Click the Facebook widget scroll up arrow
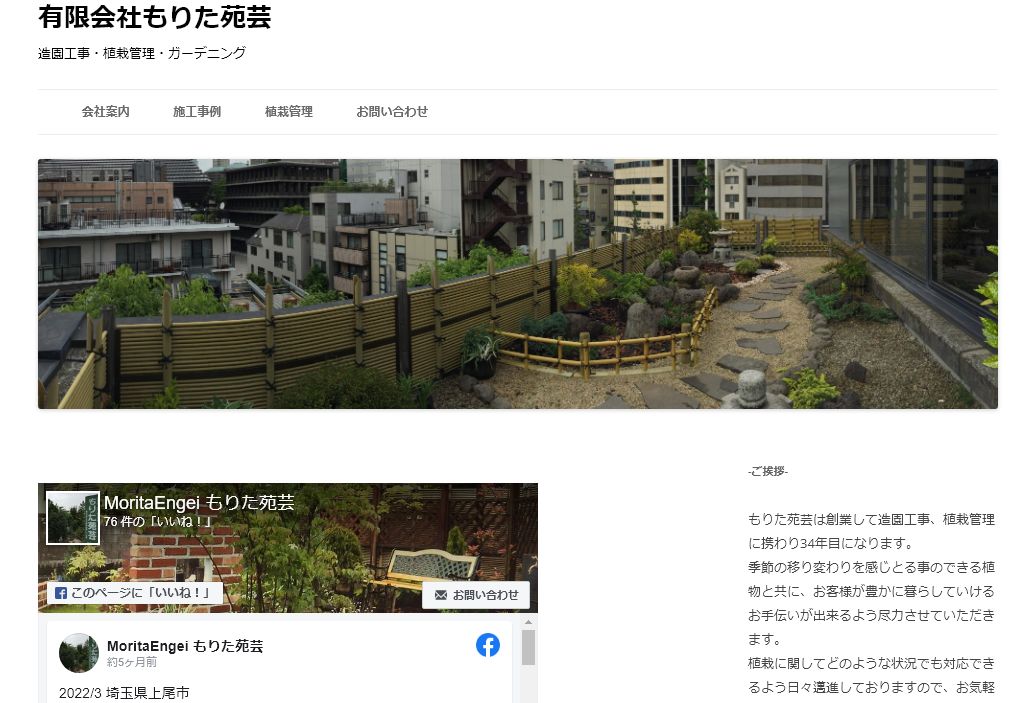This screenshot has width=1035, height=703. point(528,622)
